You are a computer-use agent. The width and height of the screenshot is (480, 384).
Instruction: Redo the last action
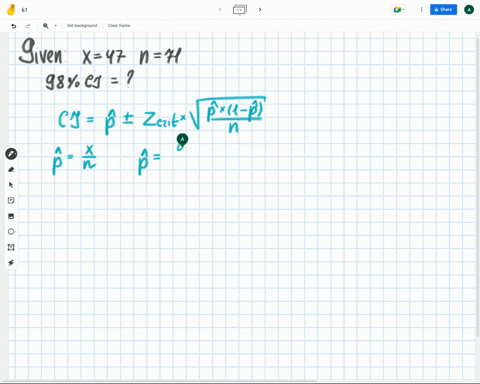point(28,26)
